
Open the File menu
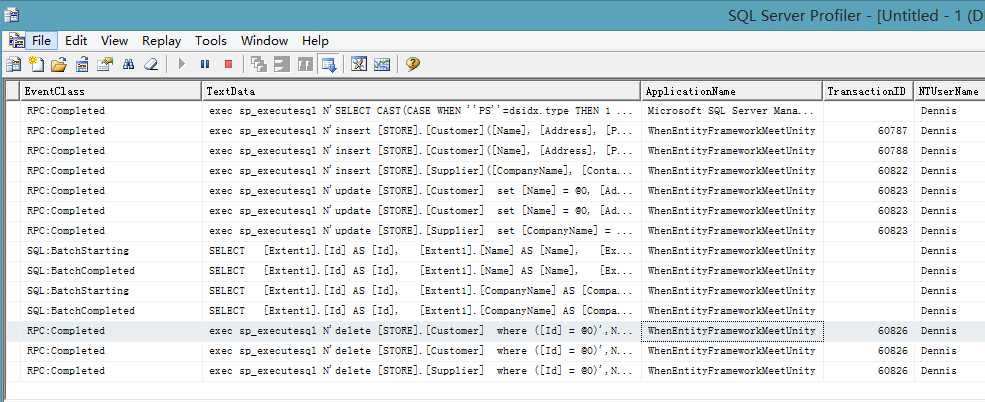[41, 41]
